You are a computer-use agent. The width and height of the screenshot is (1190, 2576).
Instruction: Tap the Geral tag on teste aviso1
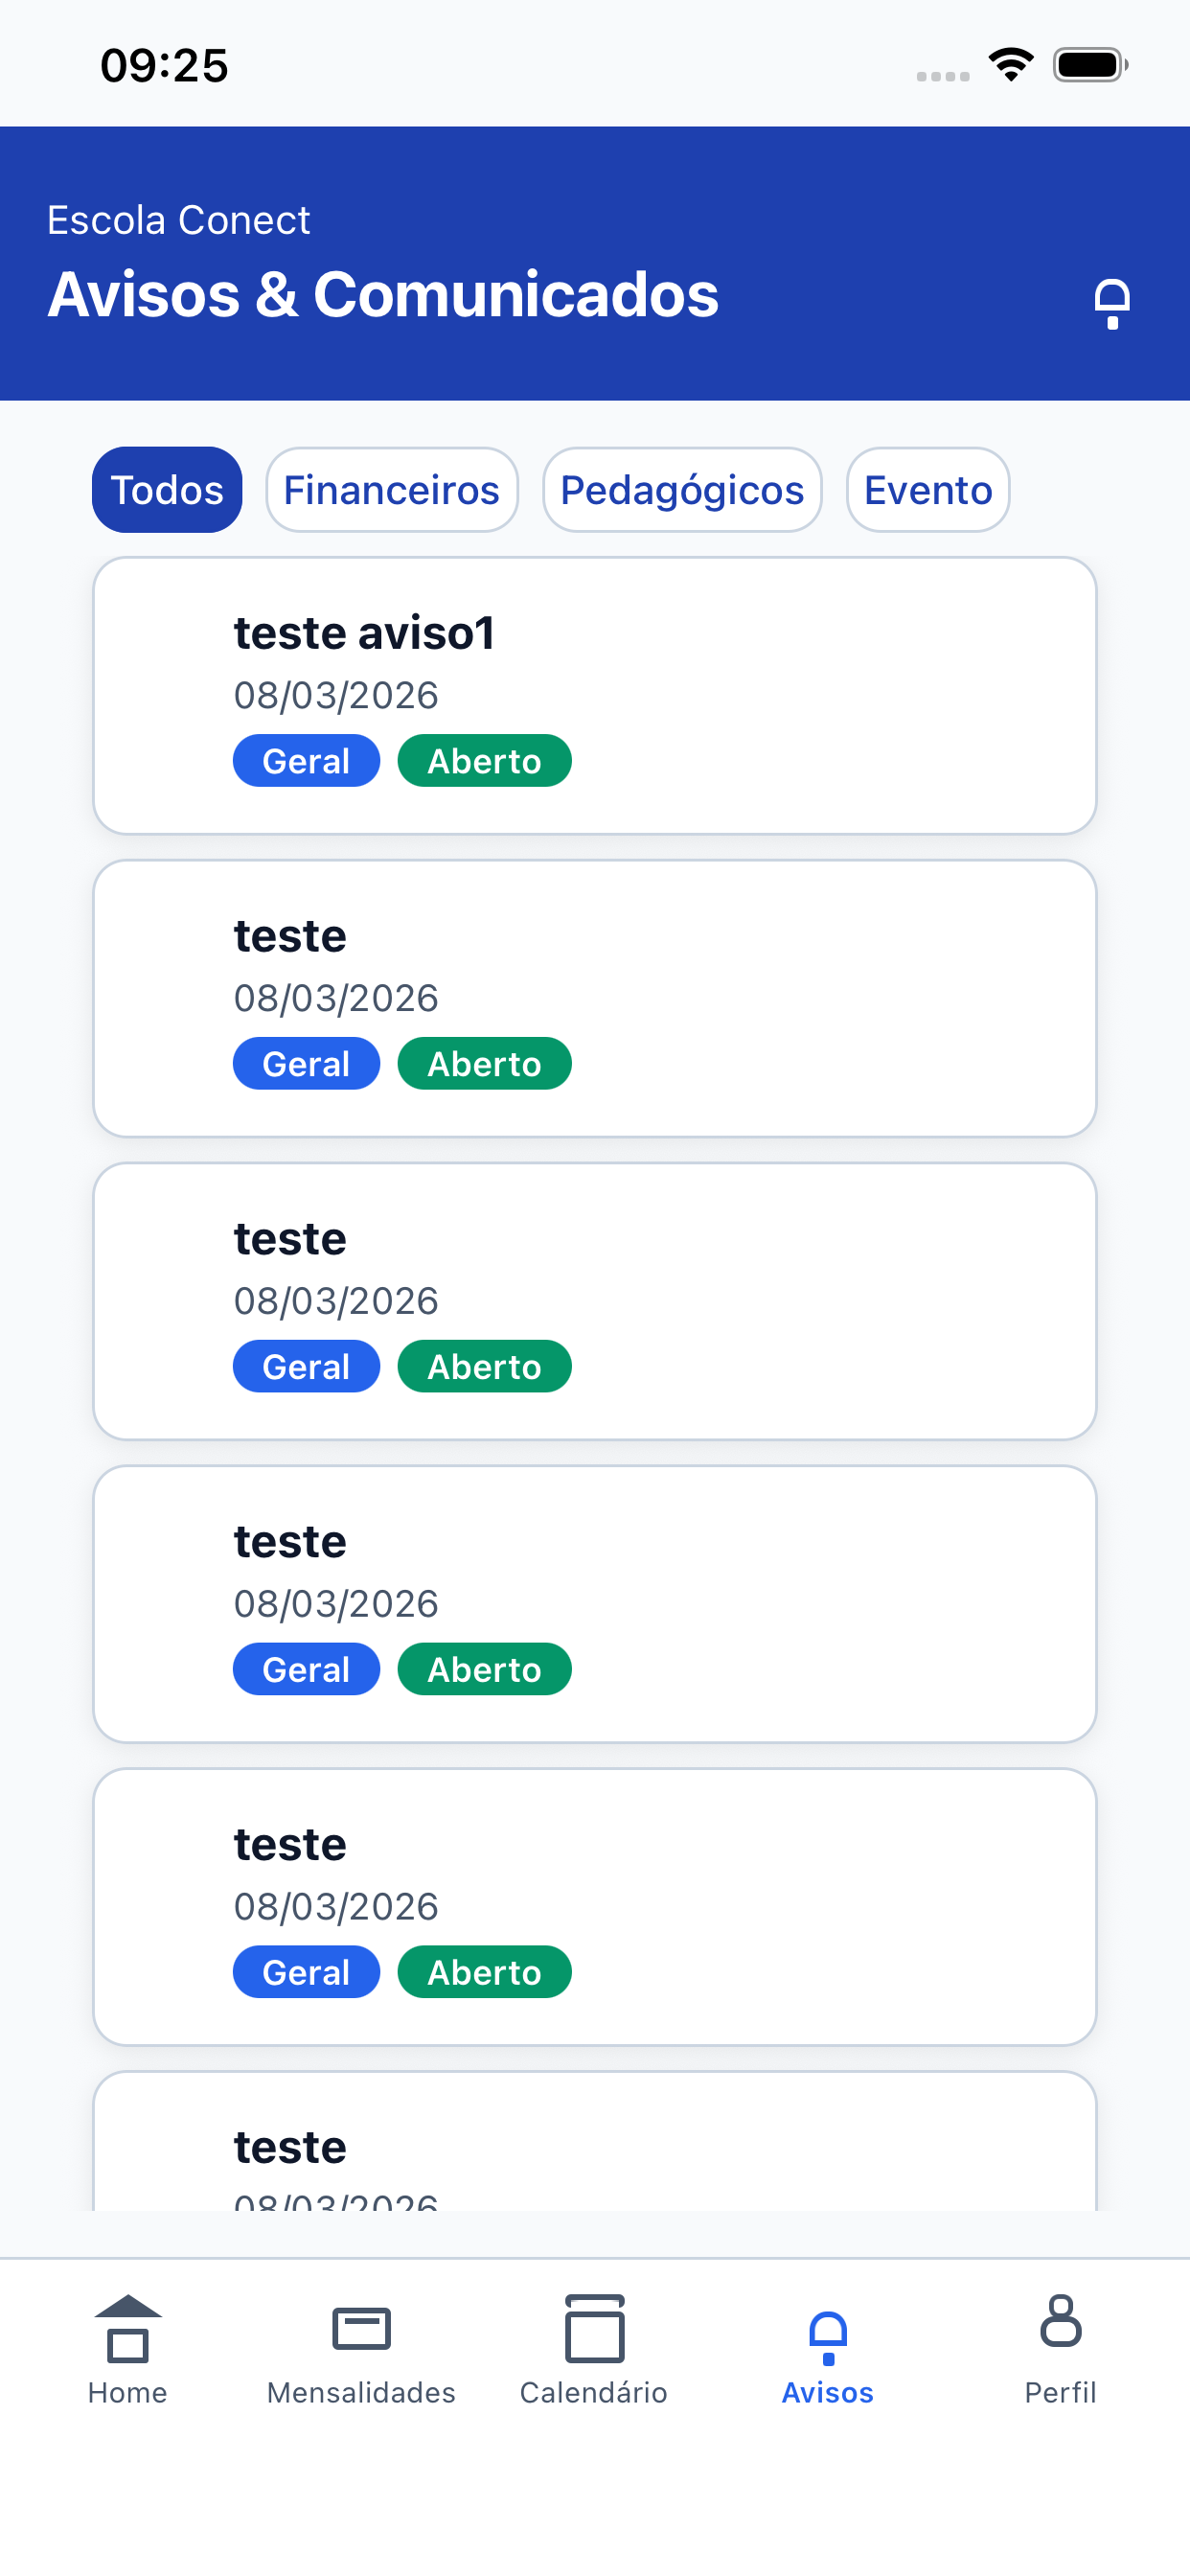click(306, 760)
